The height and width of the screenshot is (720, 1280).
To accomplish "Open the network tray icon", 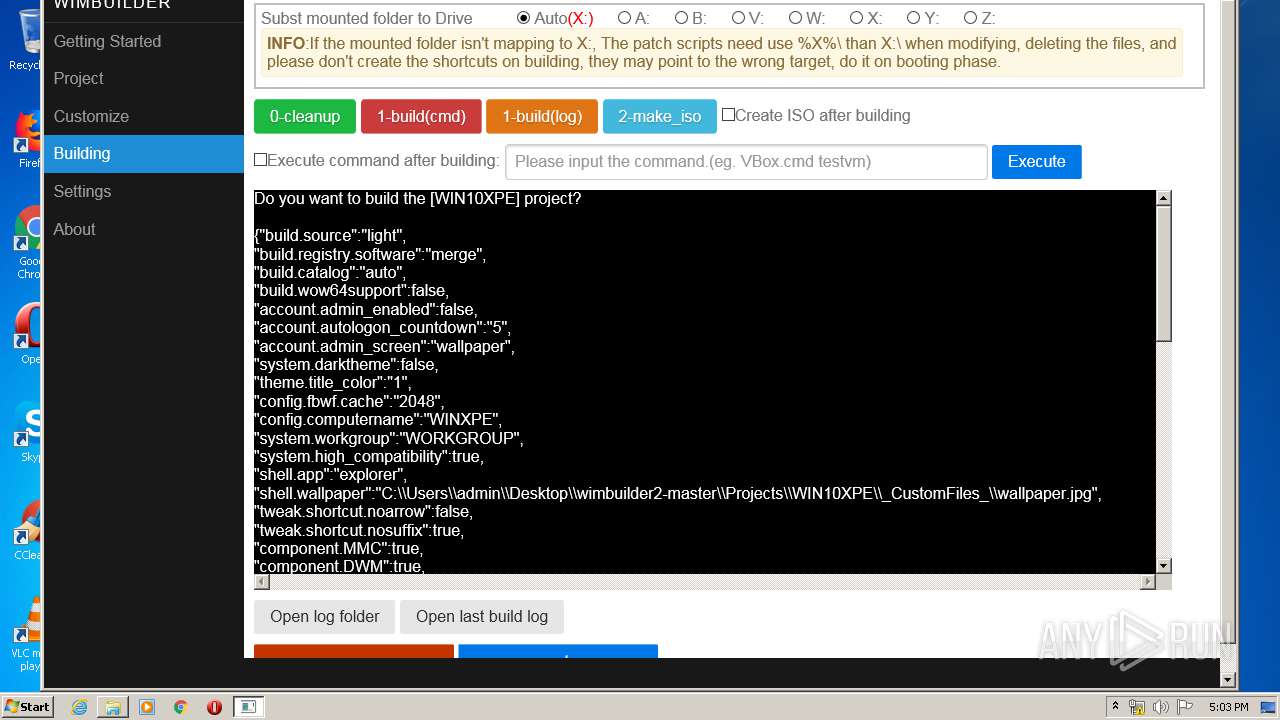I will [x=1137, y=707].
